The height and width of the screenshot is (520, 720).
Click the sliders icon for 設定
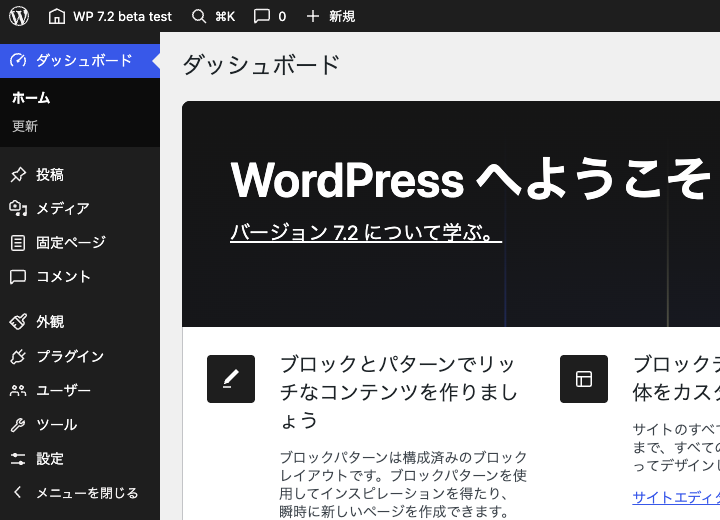point(18,458)
